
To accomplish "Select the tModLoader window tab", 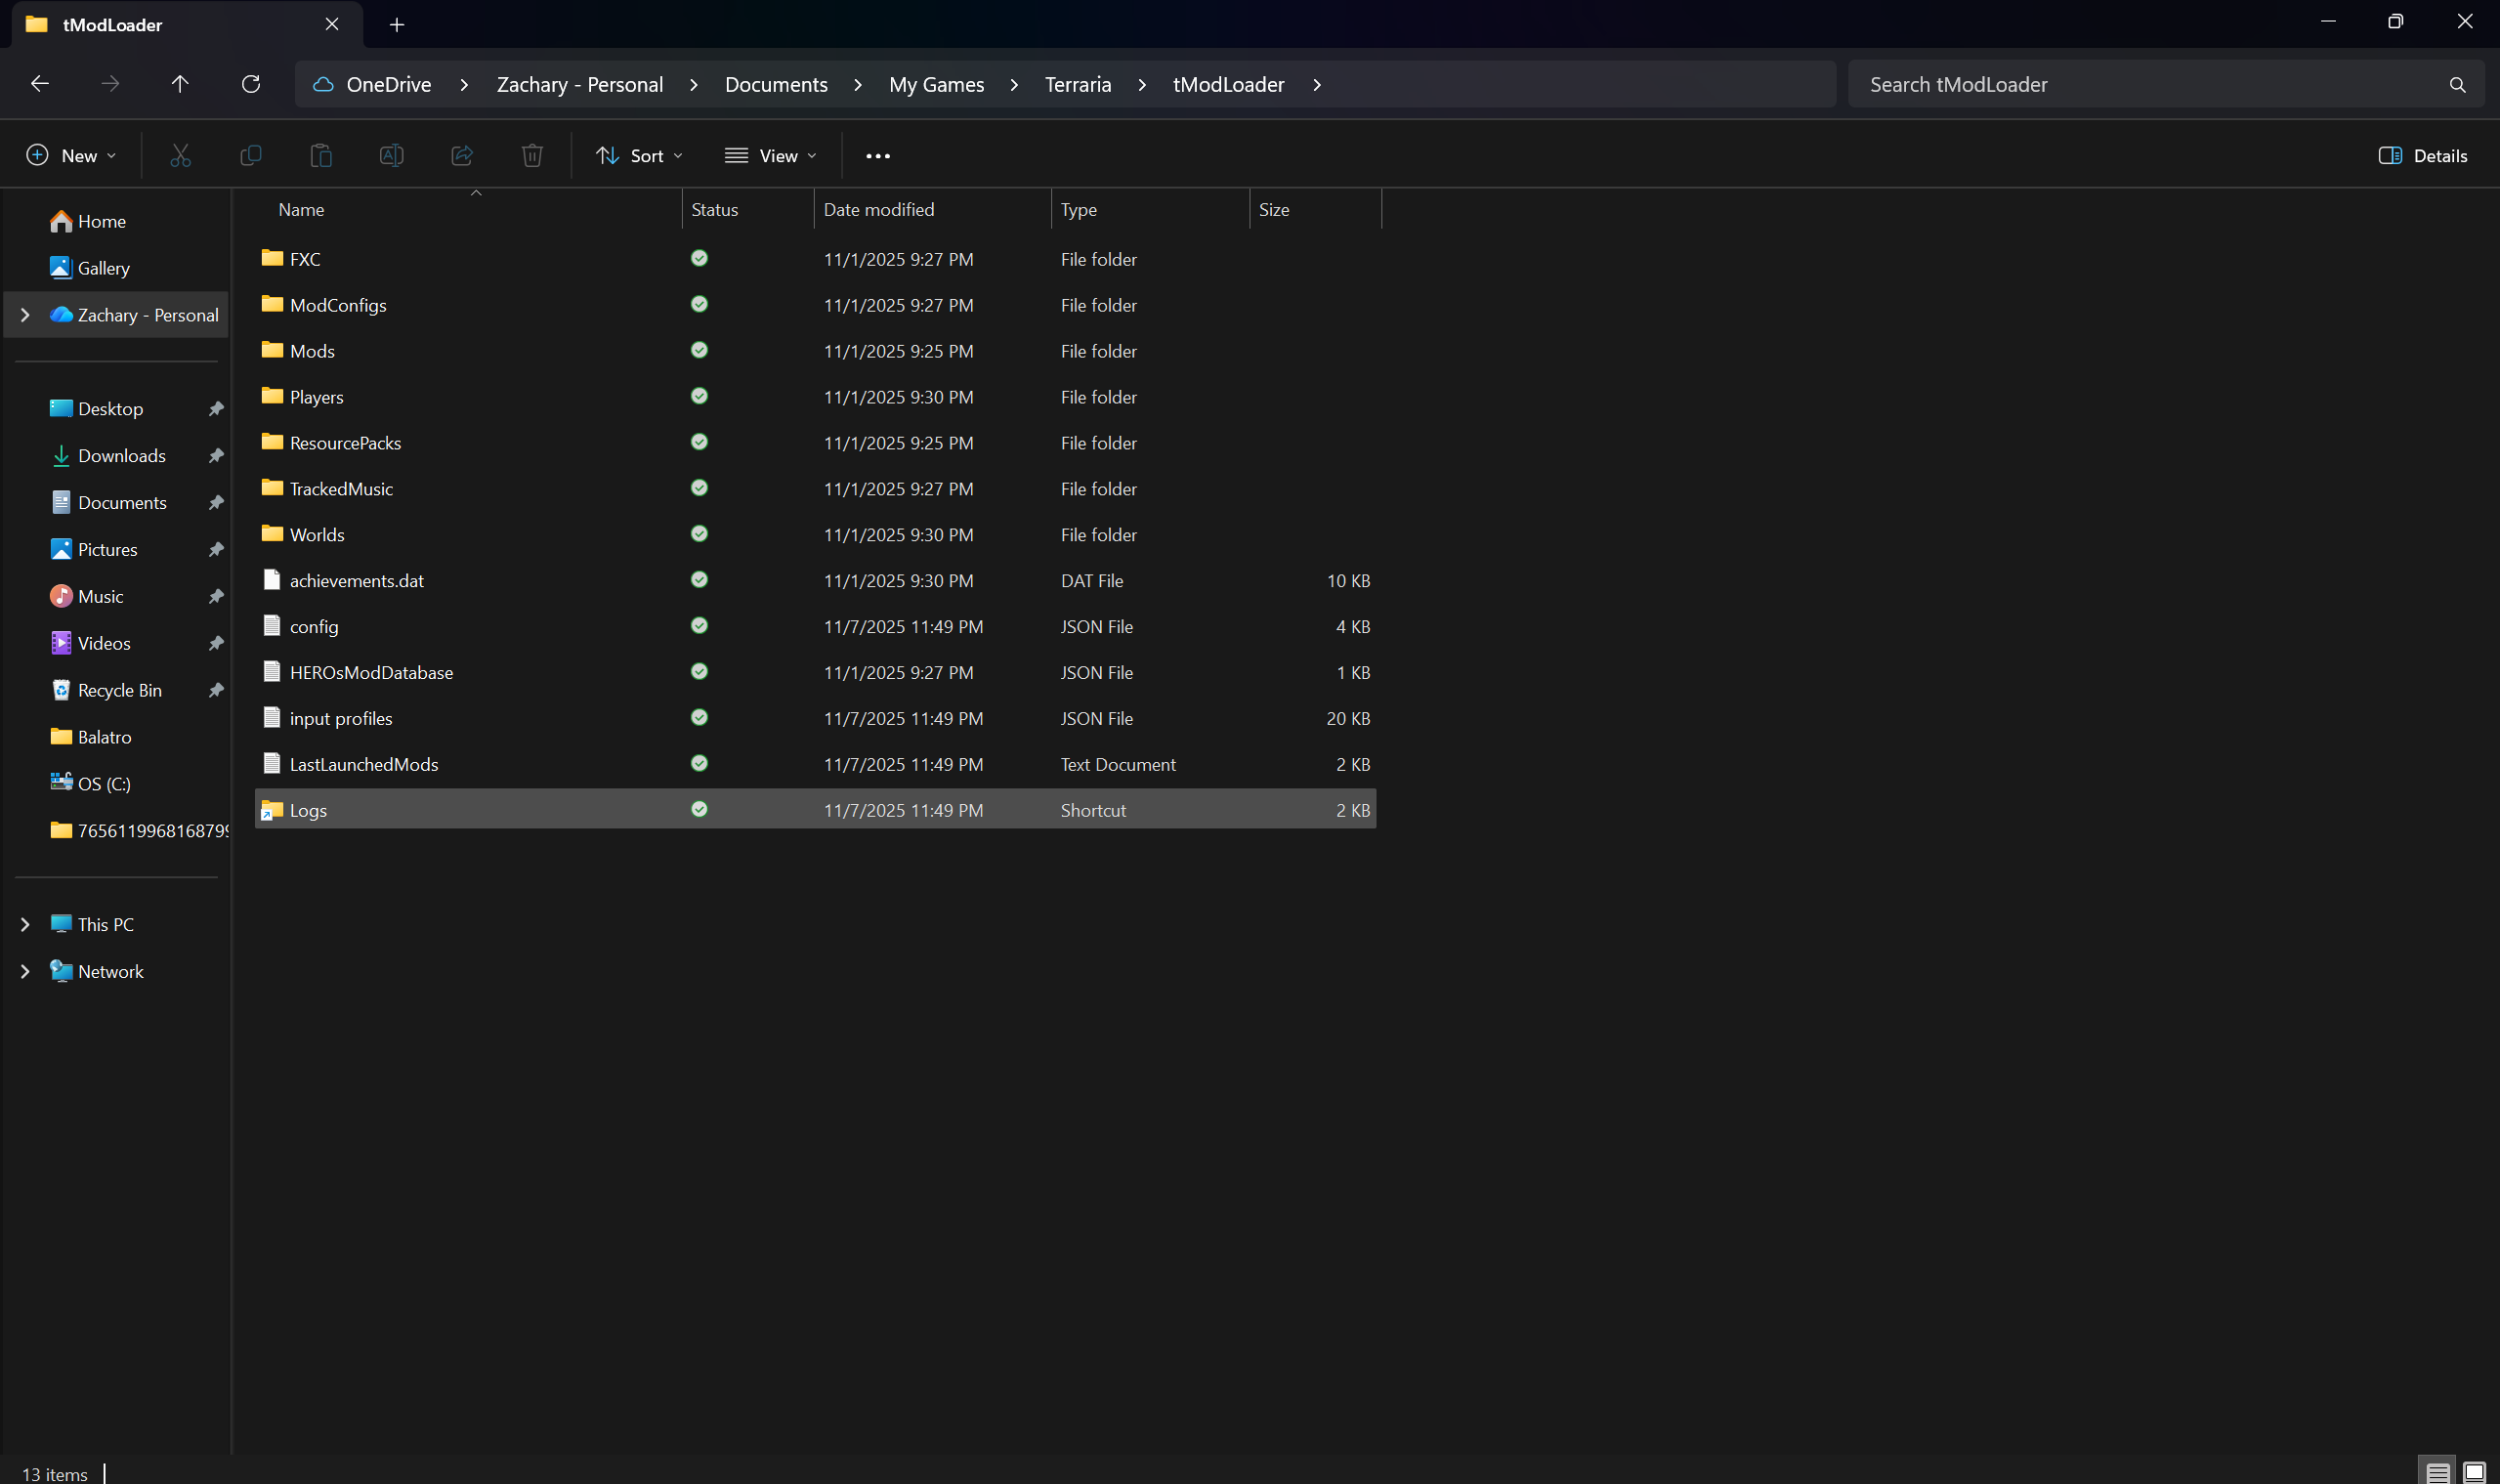I will 114,24.
